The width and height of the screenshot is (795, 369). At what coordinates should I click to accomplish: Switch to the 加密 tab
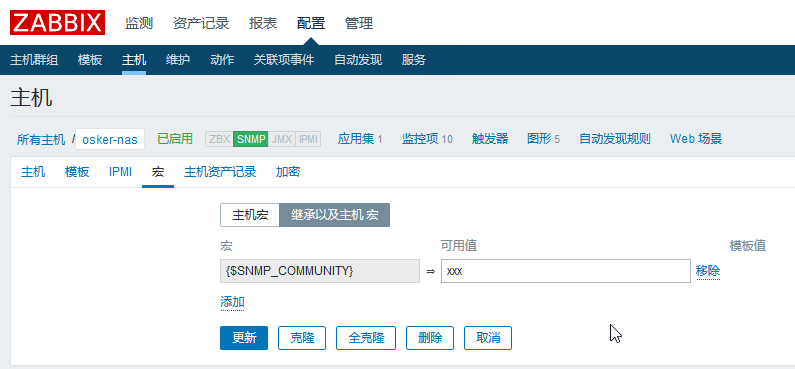point(288,172)
